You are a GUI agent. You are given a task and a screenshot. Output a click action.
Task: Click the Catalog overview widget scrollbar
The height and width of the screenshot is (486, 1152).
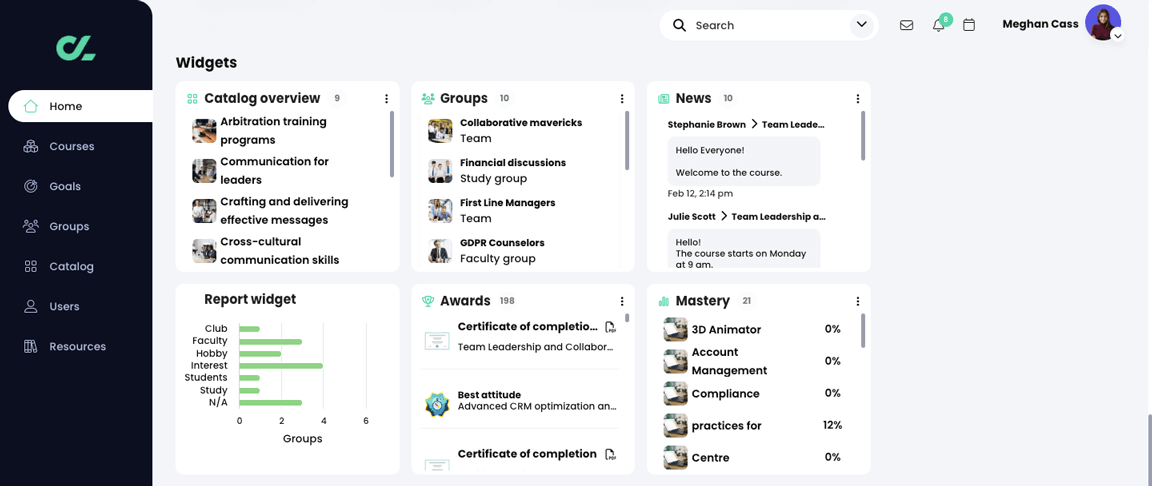392,144
